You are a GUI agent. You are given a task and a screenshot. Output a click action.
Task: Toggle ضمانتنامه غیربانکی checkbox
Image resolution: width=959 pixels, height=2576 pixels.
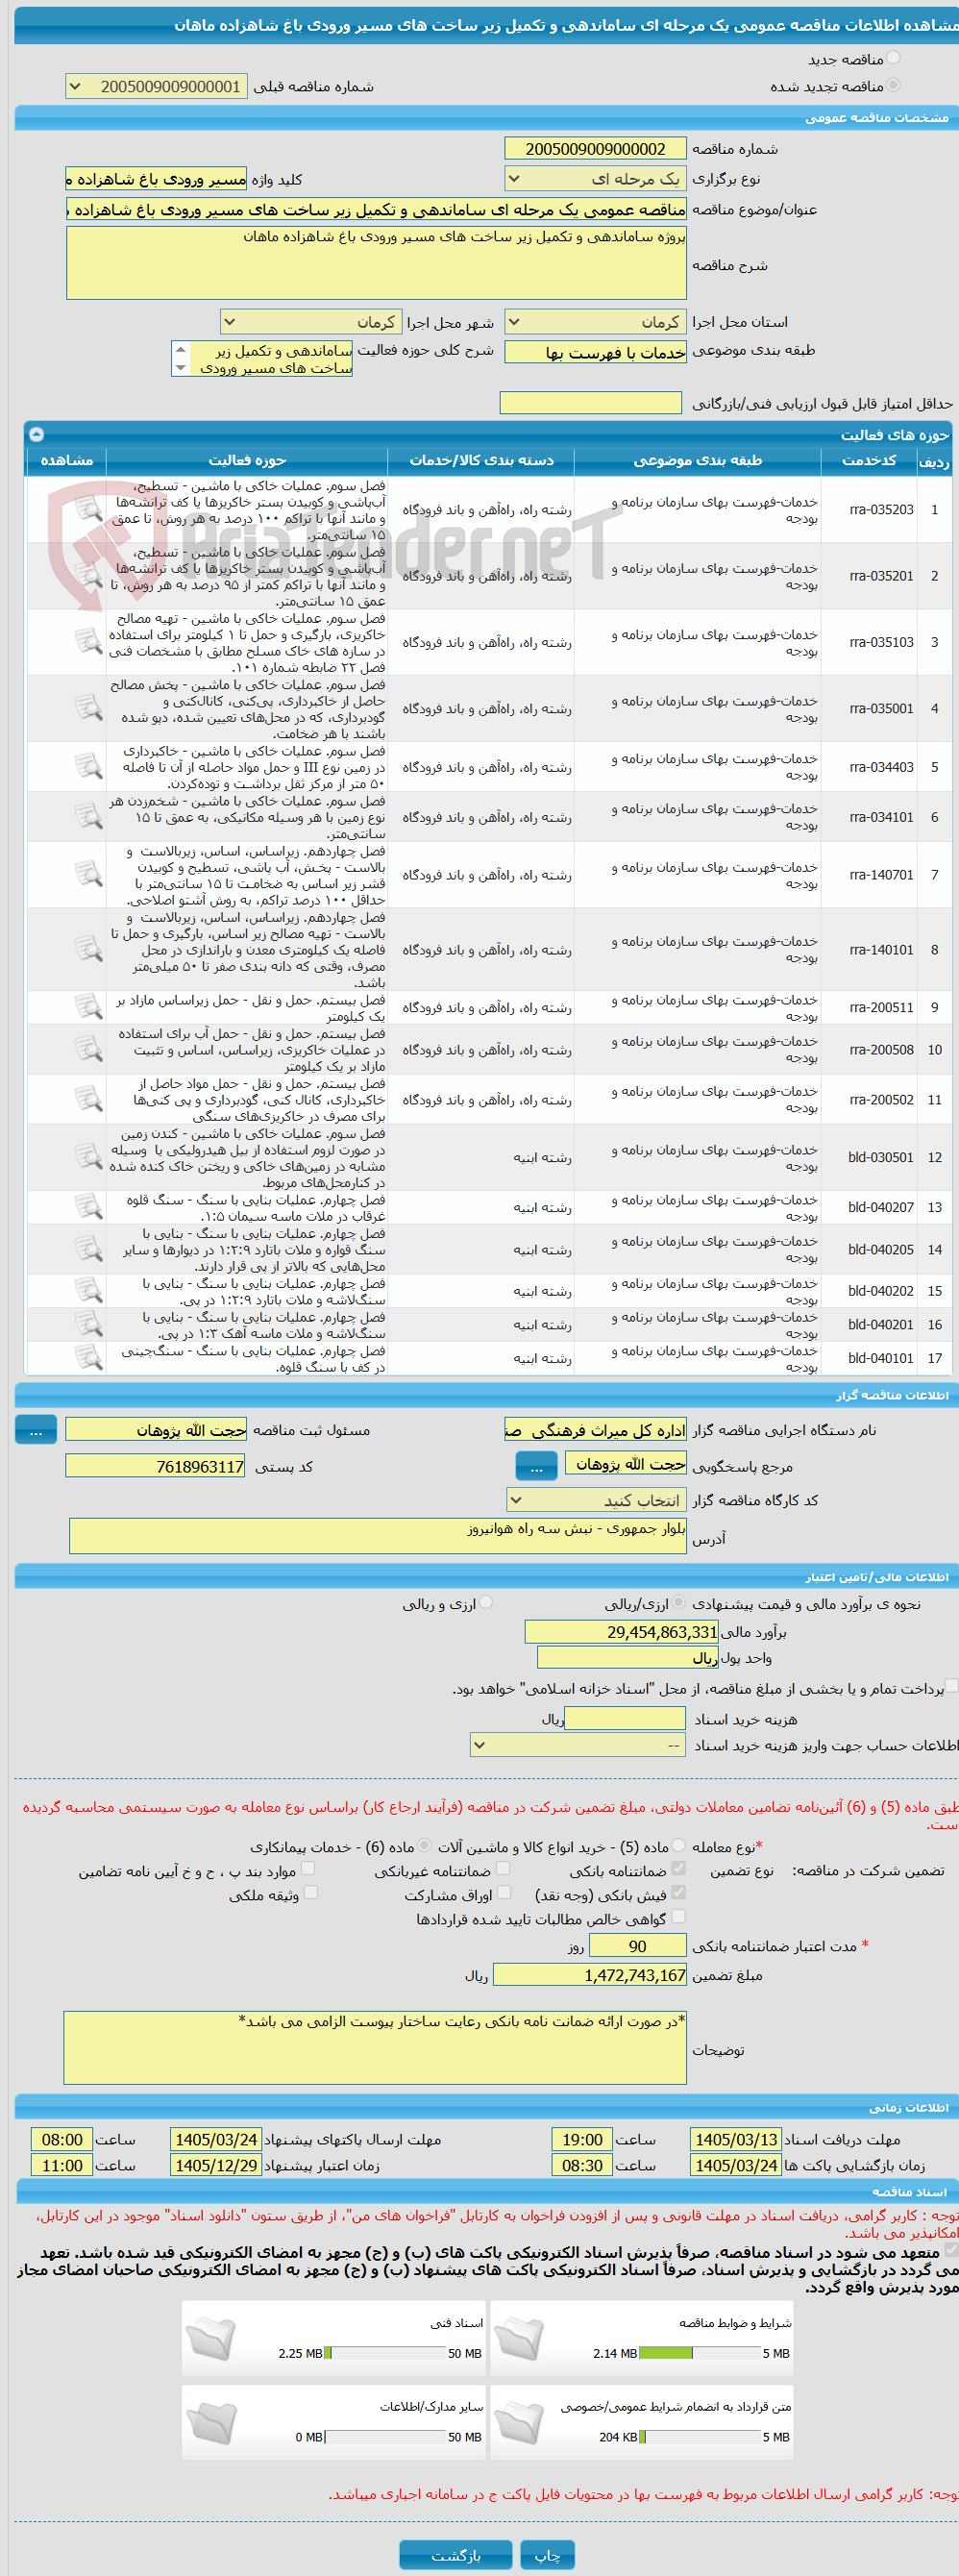(x=503, y=1868)
